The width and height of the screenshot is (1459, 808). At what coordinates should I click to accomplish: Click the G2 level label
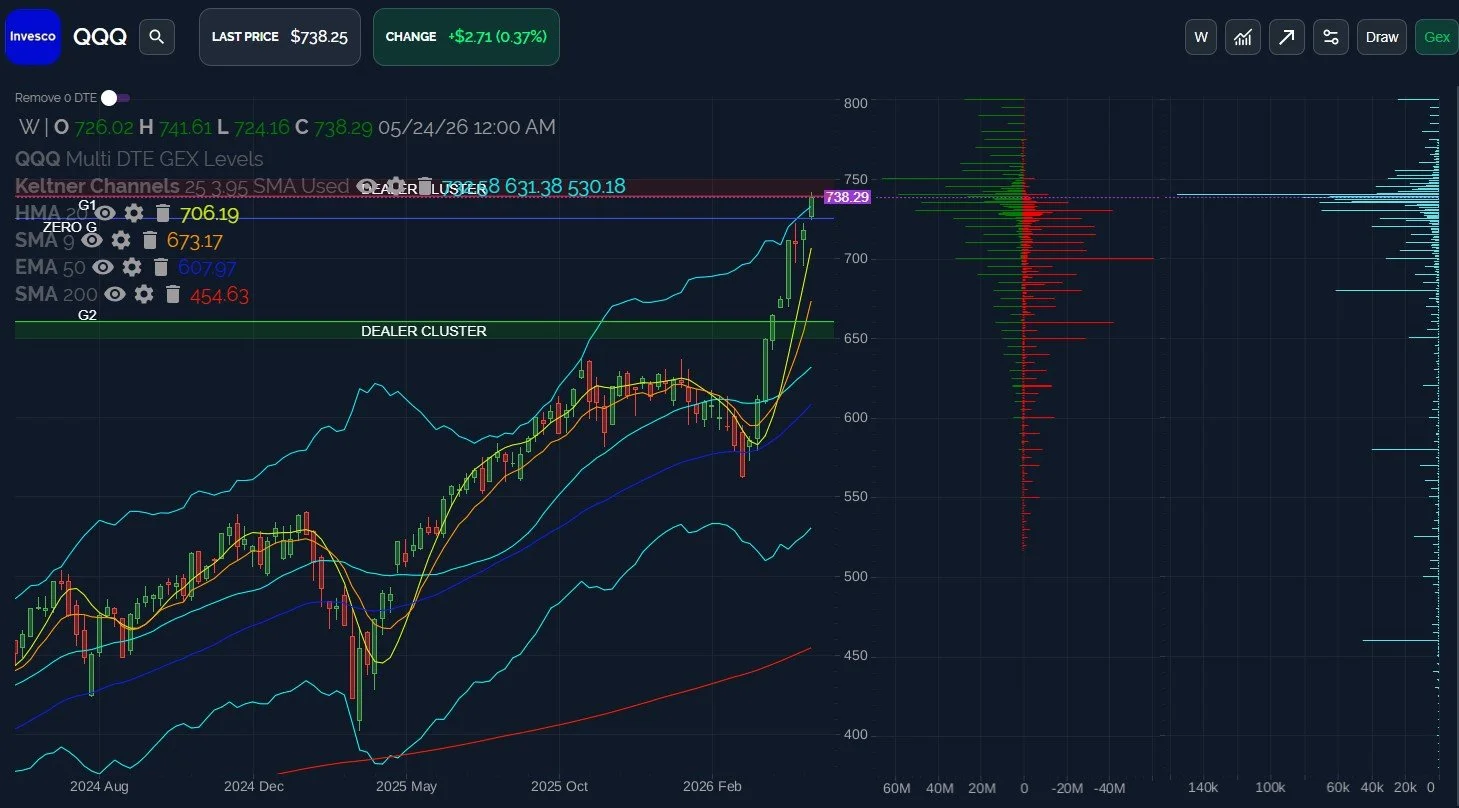tap(88, 315)
